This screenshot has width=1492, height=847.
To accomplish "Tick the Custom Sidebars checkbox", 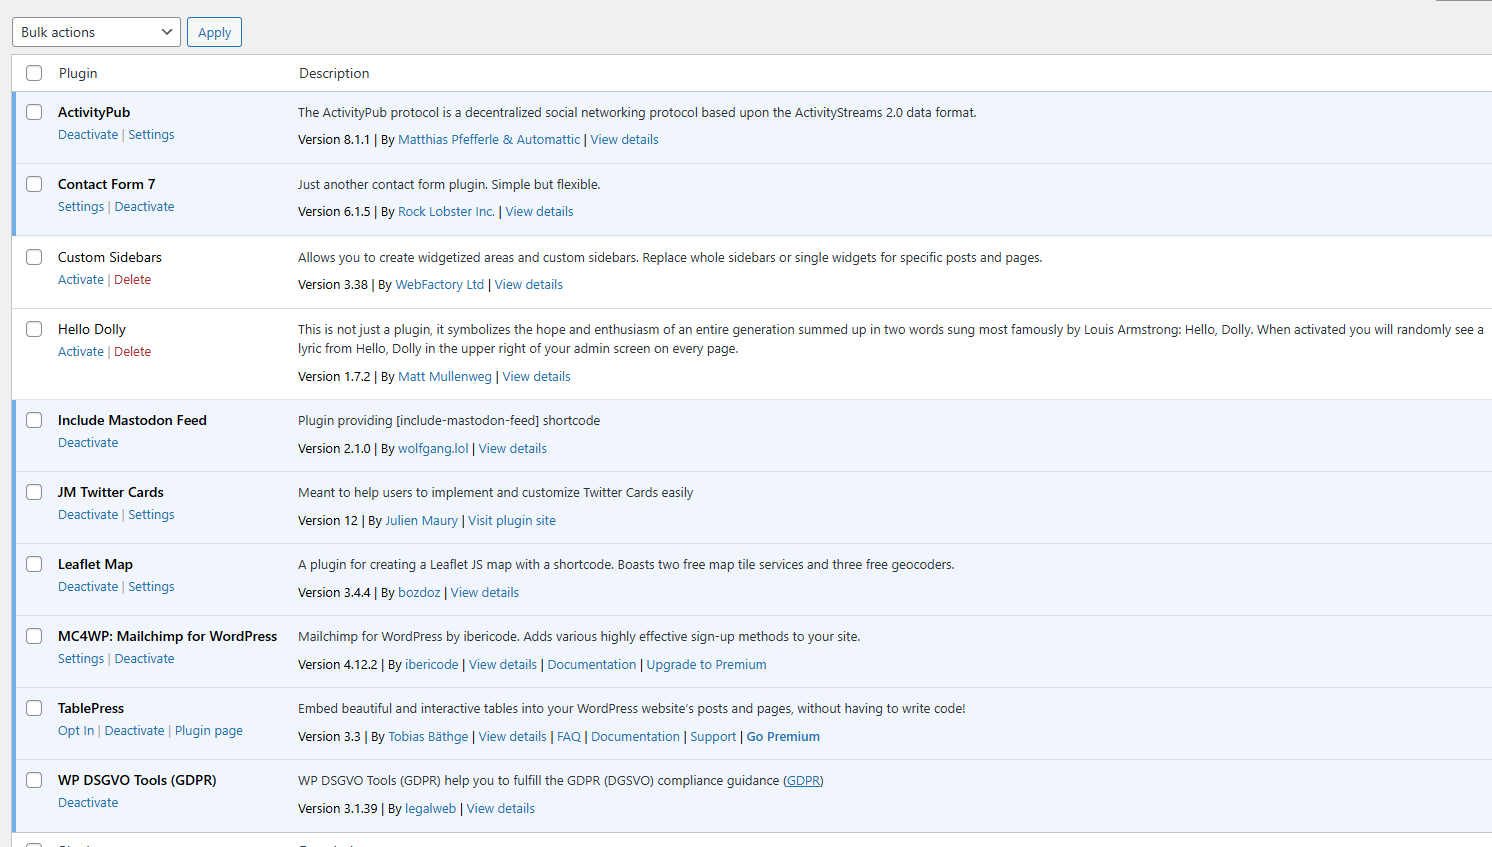I will pyautogui.click(x=34, y=257).
